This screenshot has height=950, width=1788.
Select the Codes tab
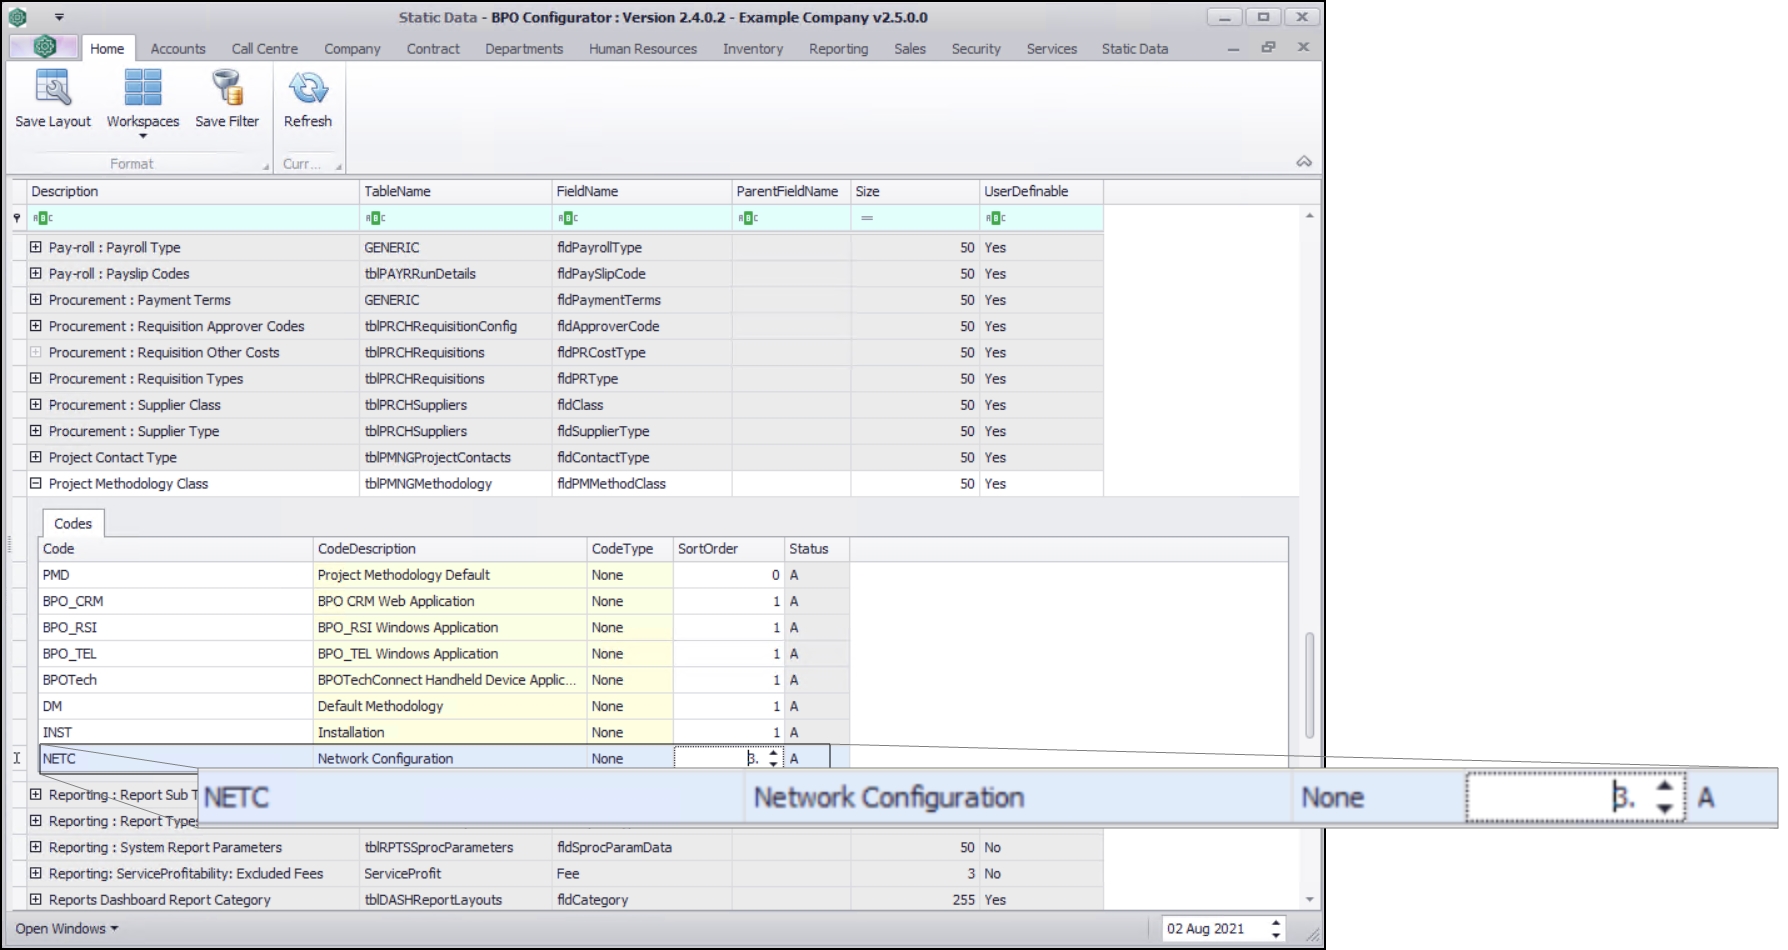[73, 523]
